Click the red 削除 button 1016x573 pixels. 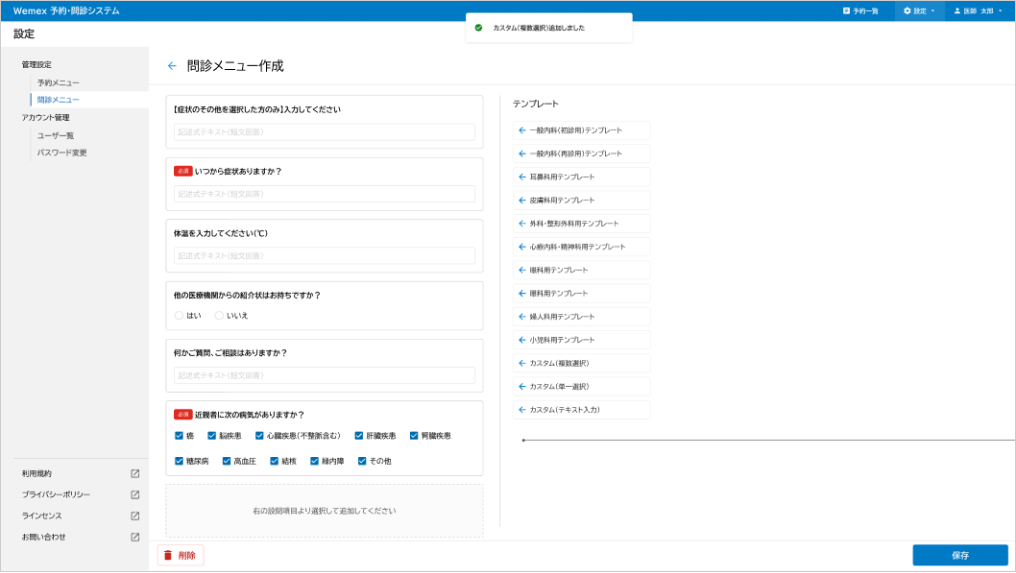coord(180,555)
